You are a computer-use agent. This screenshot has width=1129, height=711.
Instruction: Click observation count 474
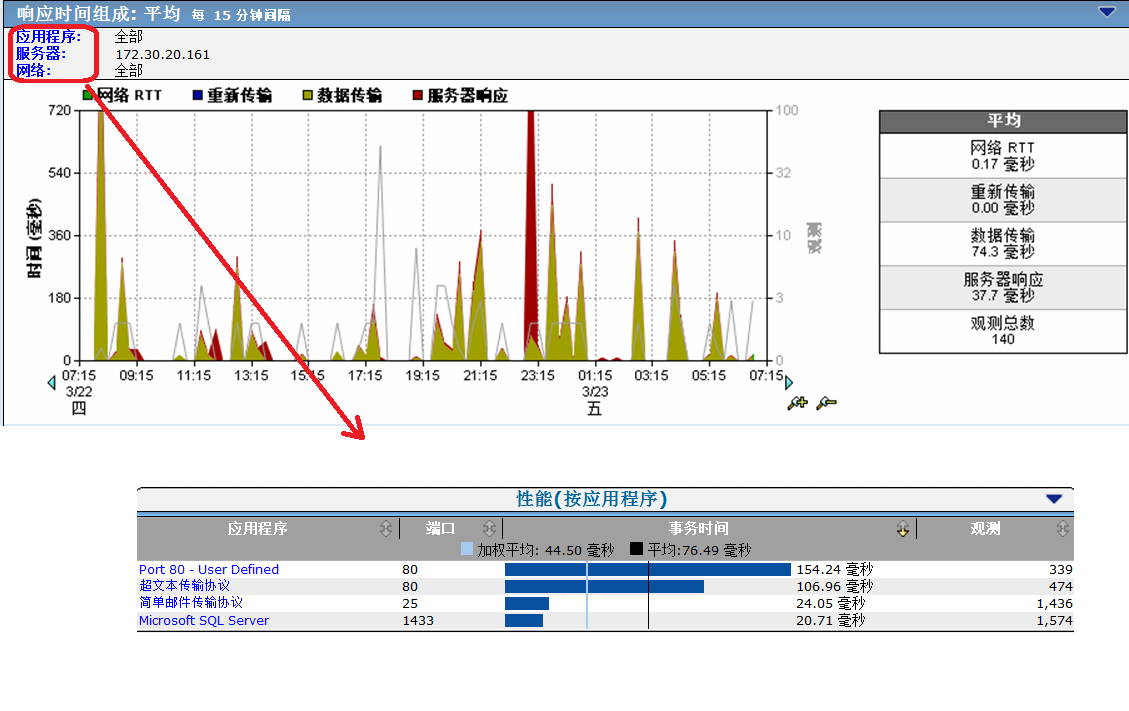[1061, 586]
